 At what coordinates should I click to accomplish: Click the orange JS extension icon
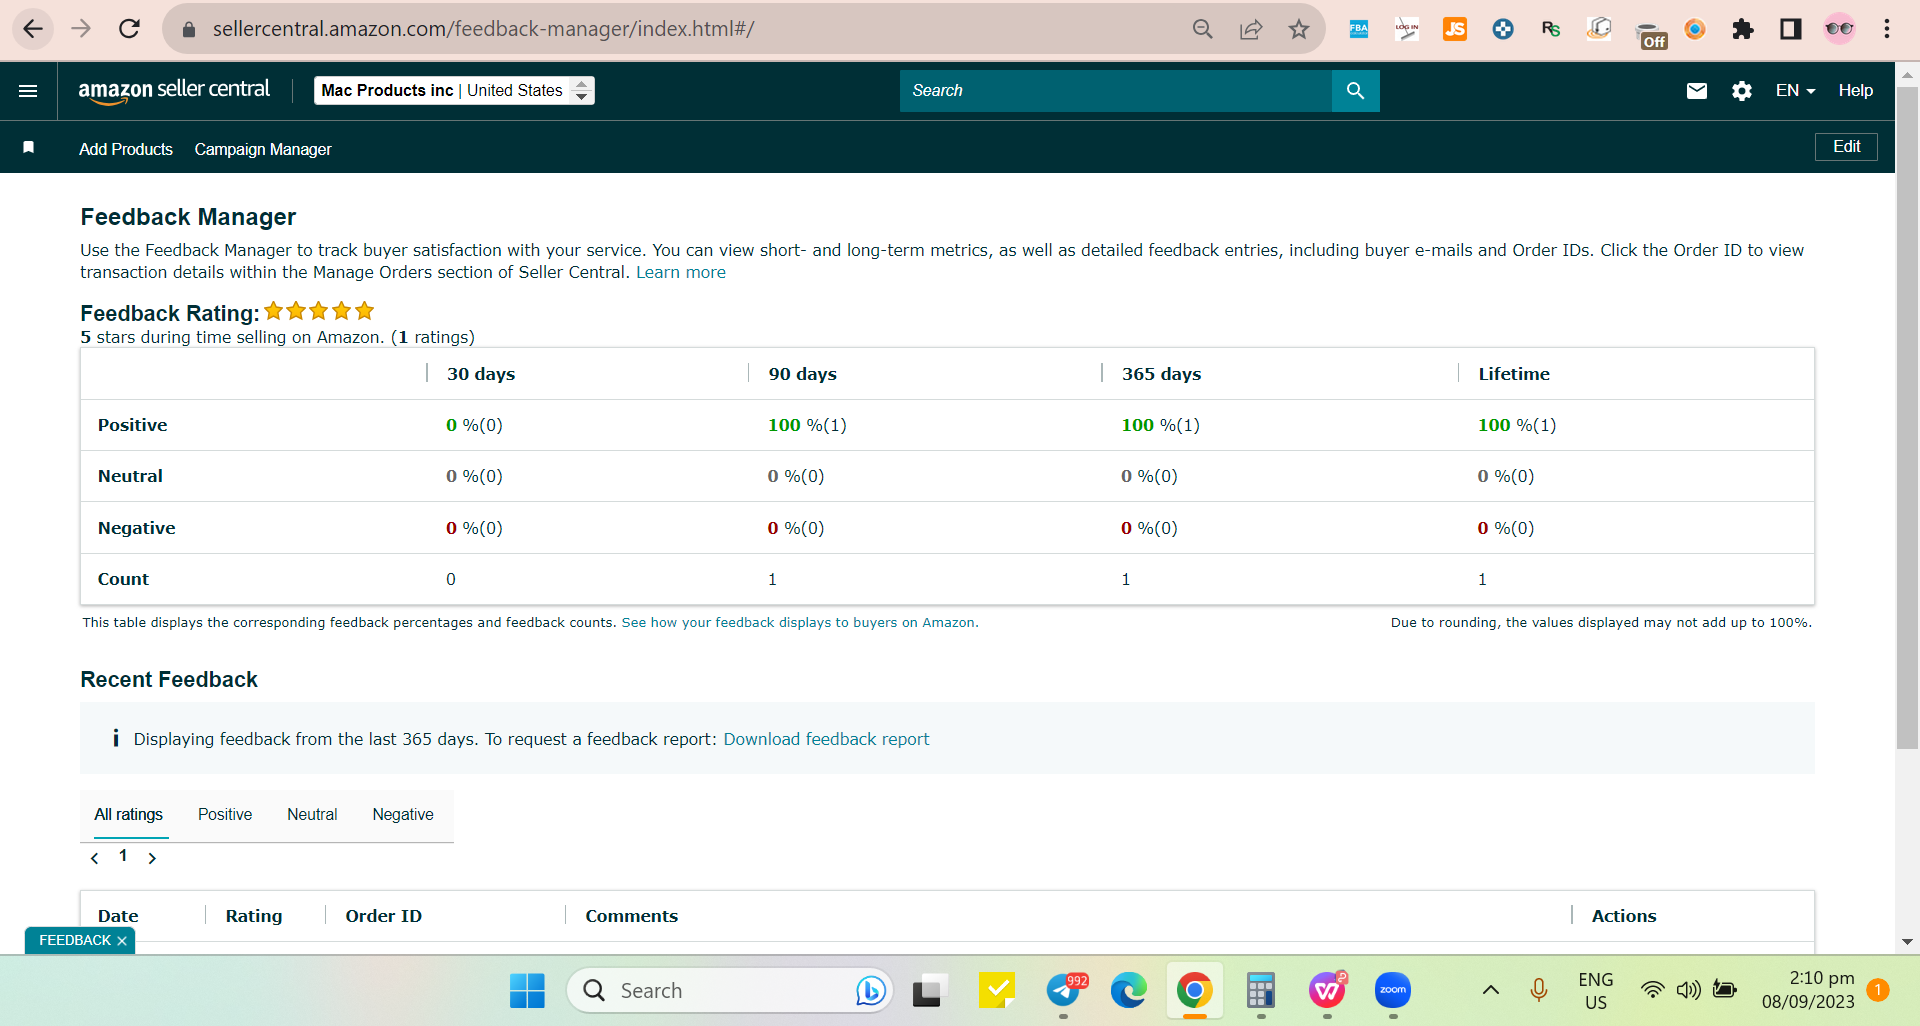[x=1454, y=29]
